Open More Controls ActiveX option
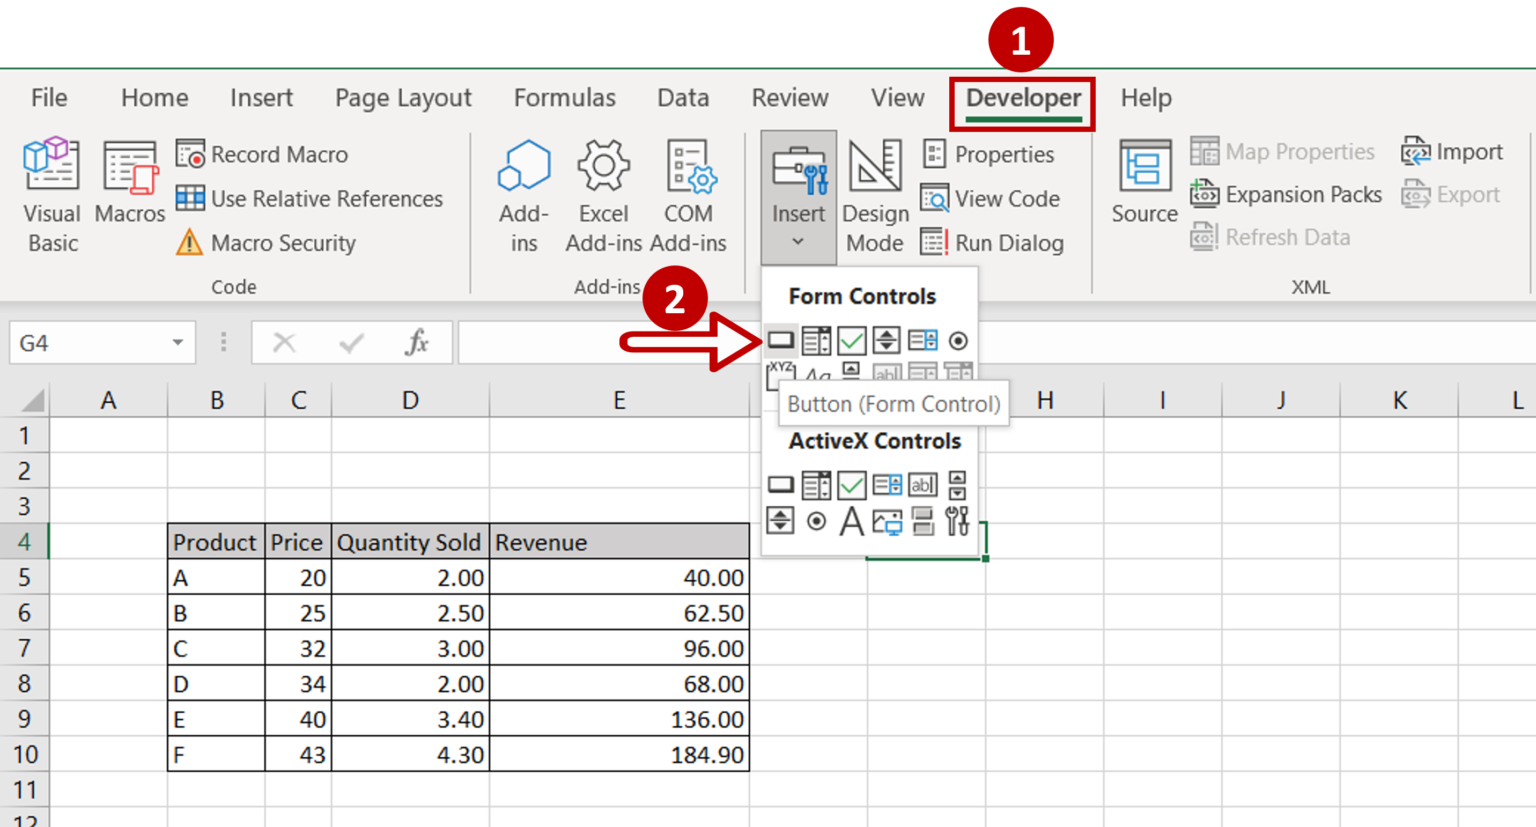This screenshot has width=1536, height=827. point(958,521)
